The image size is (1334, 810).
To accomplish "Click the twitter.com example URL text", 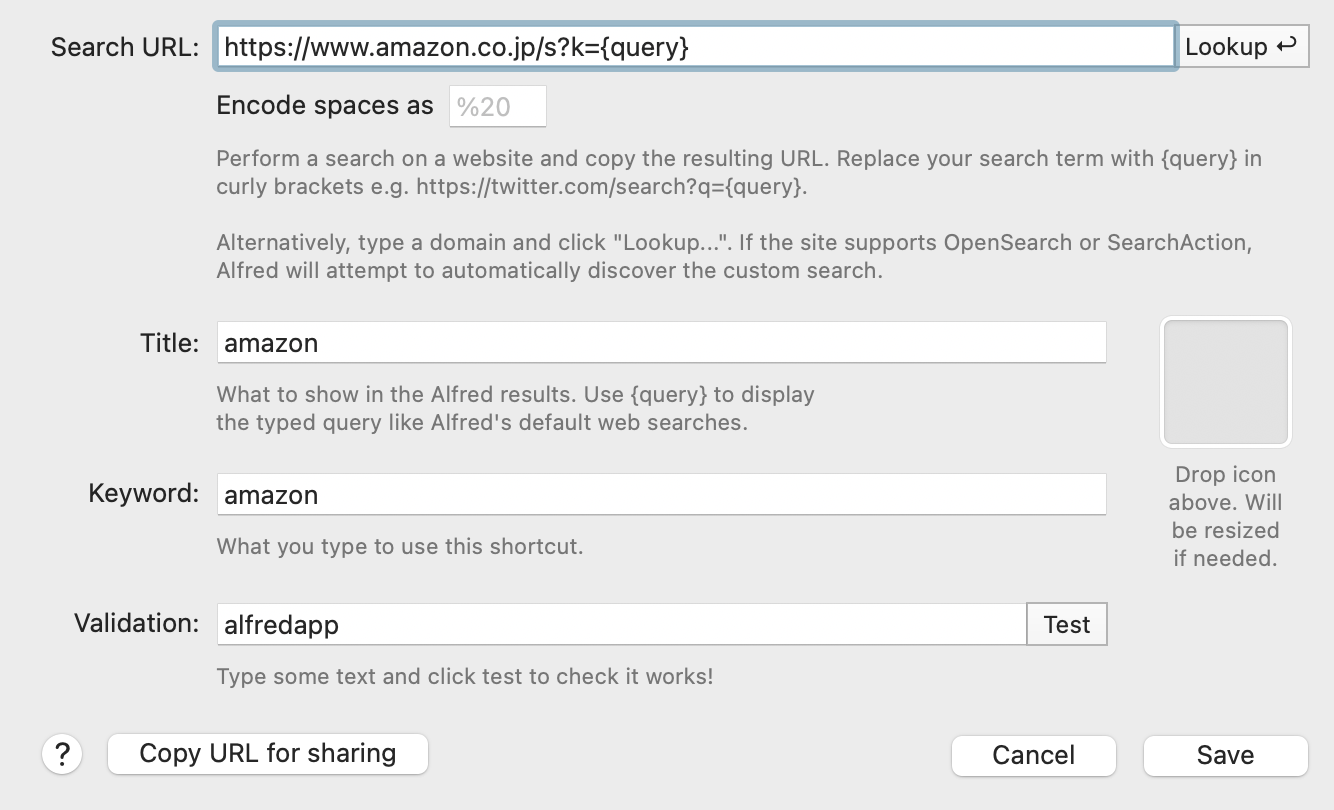I will click(x=610, y=186).
